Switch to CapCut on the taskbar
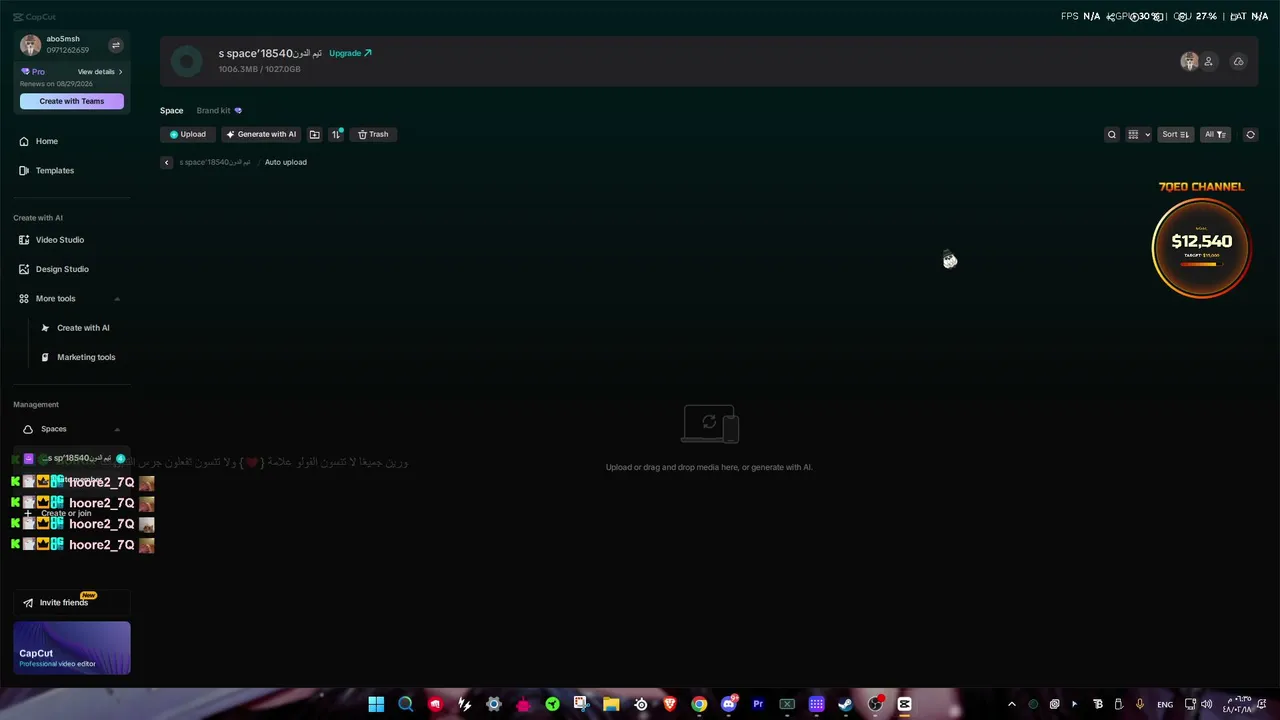Viewport: 1280px width, 720px height. [905, 704]
